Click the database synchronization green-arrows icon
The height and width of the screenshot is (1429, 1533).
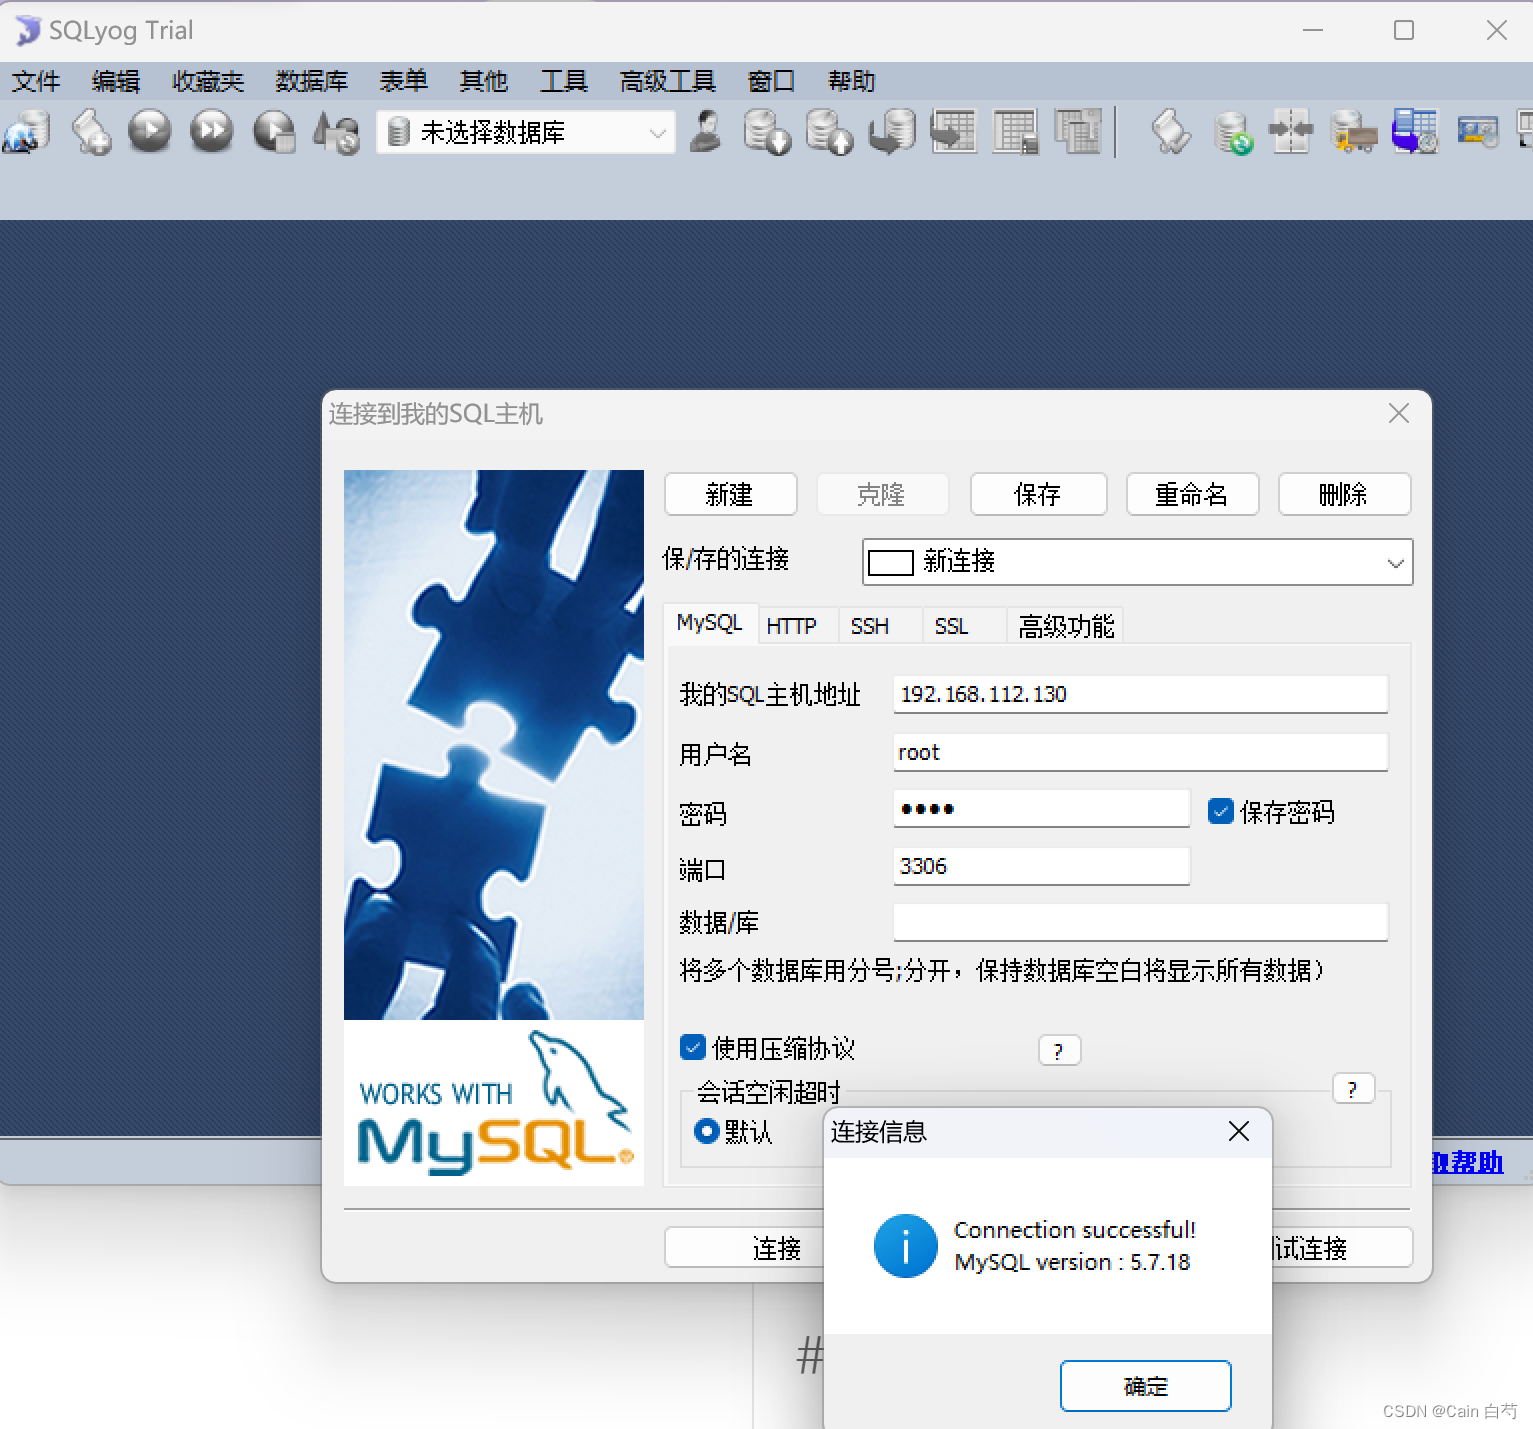(1232, 132)
